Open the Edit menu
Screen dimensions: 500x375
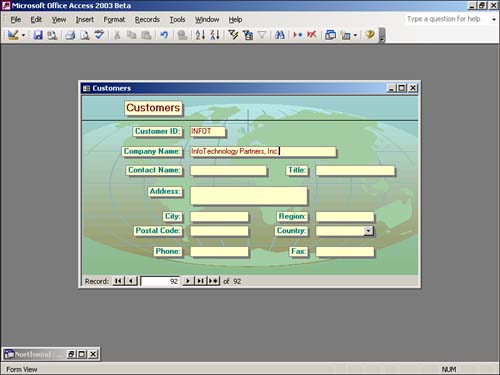pyautogui.click(x=36, y=20)
